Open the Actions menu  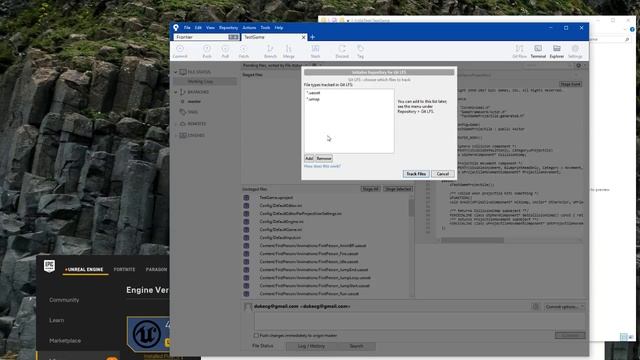tap(249, 28)
